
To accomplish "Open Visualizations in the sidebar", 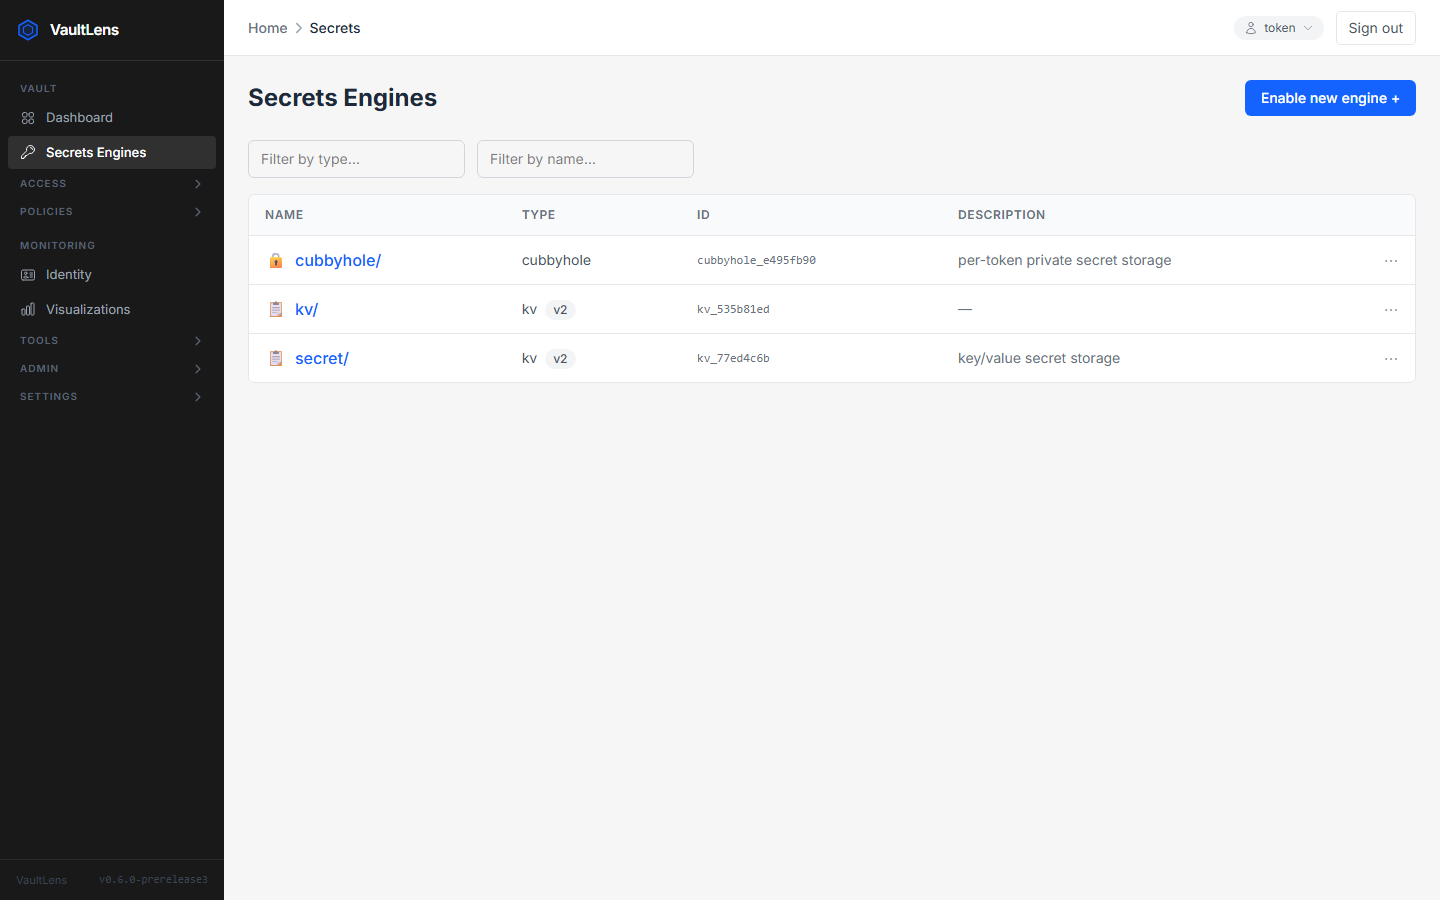I will (112, 310).
